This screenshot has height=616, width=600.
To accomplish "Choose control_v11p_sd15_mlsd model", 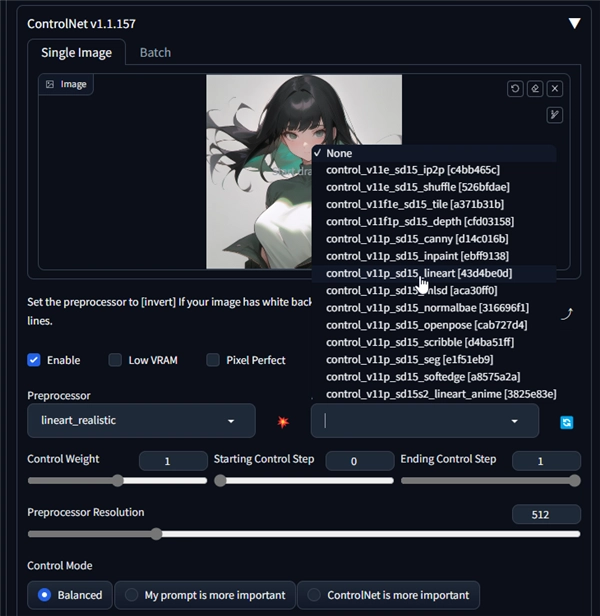I will 434,291.
